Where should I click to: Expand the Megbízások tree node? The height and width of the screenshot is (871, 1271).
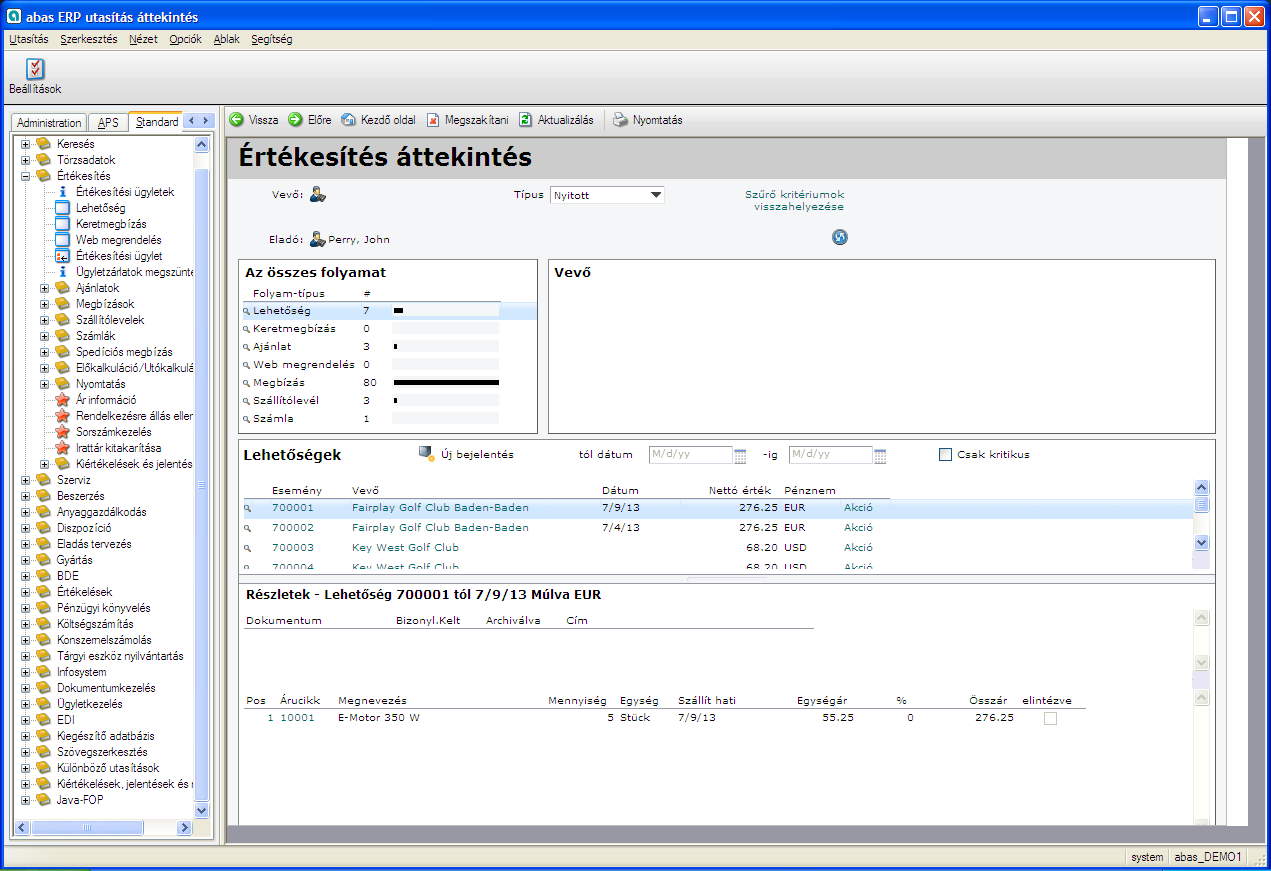(44, 304)
